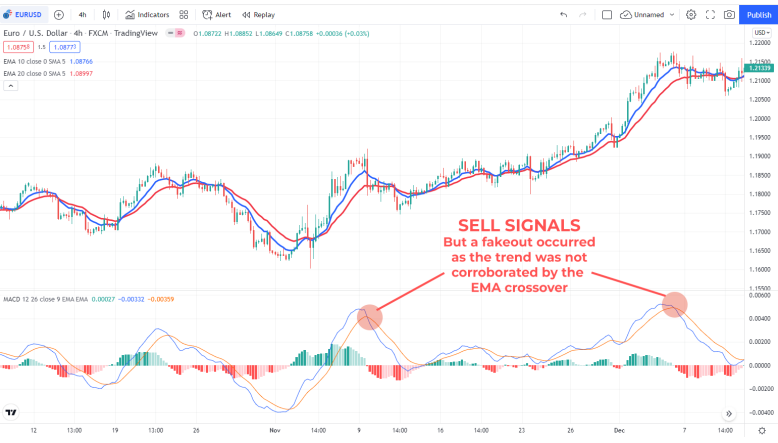Open the indicator templates grid

(185, 15)
